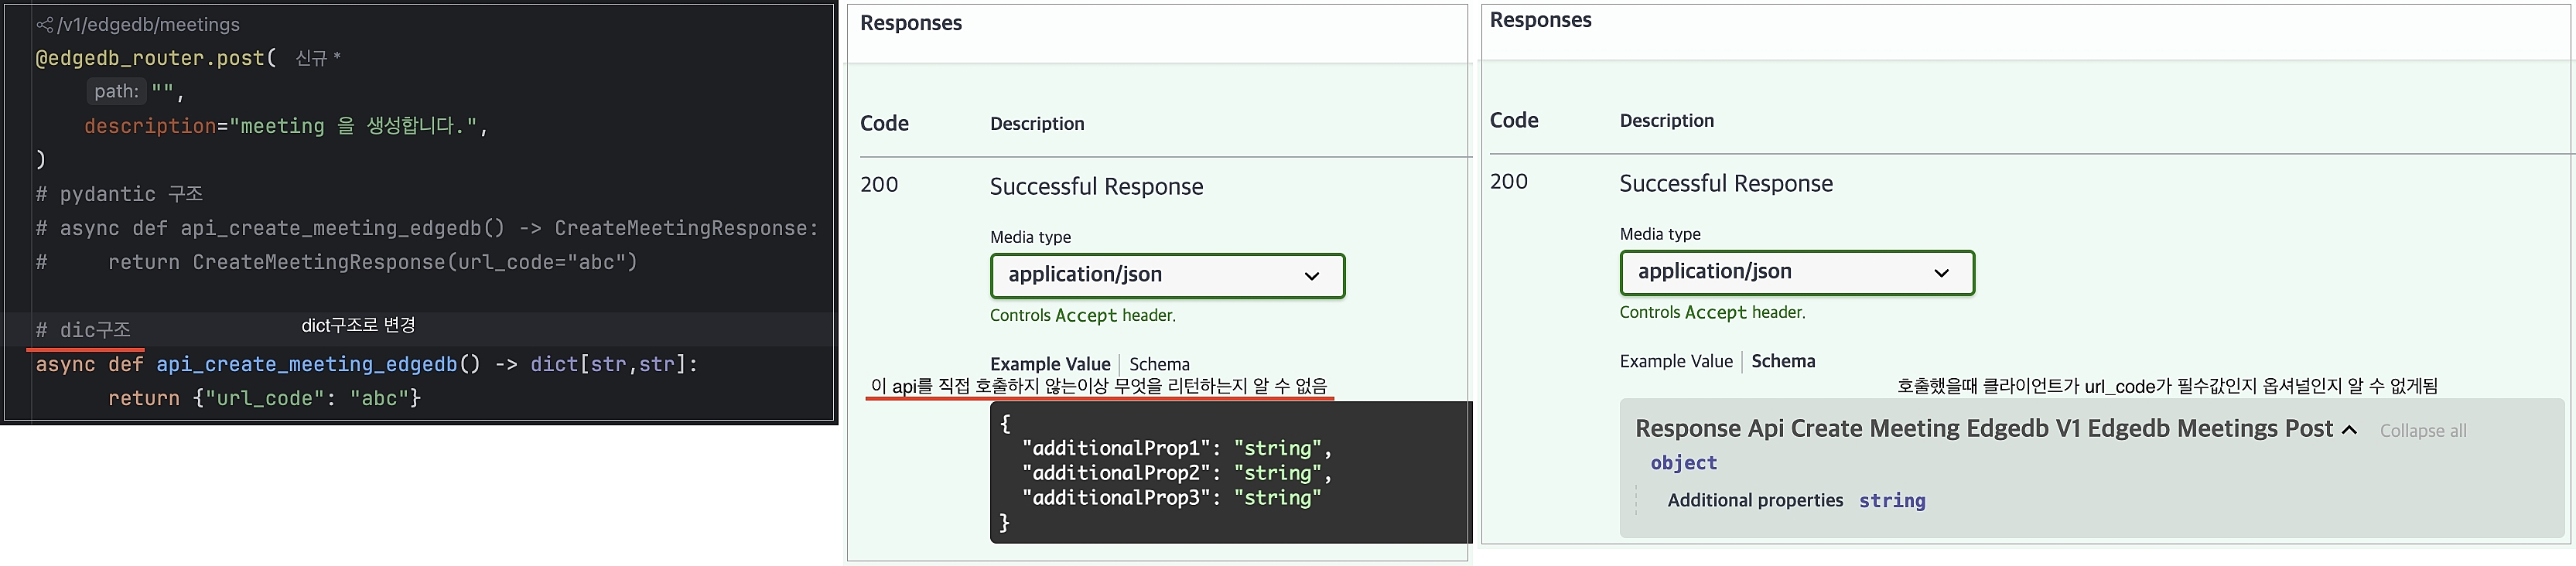Click the /v1/edgedb/meetings endpoint path text
Viewport: 2576px width, 566px height.
(149, 25)
